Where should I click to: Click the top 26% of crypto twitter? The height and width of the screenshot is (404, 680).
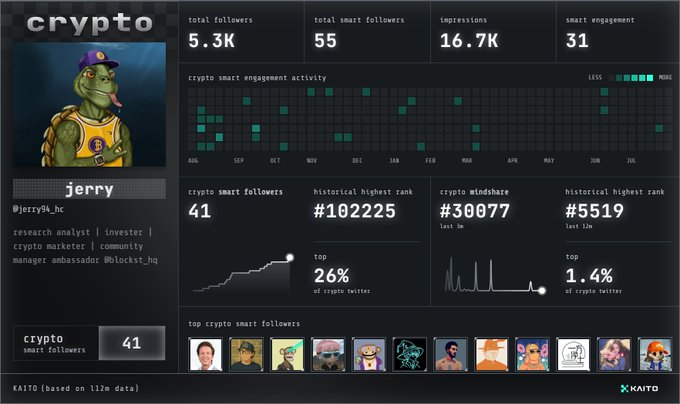[x=331, y=276]
